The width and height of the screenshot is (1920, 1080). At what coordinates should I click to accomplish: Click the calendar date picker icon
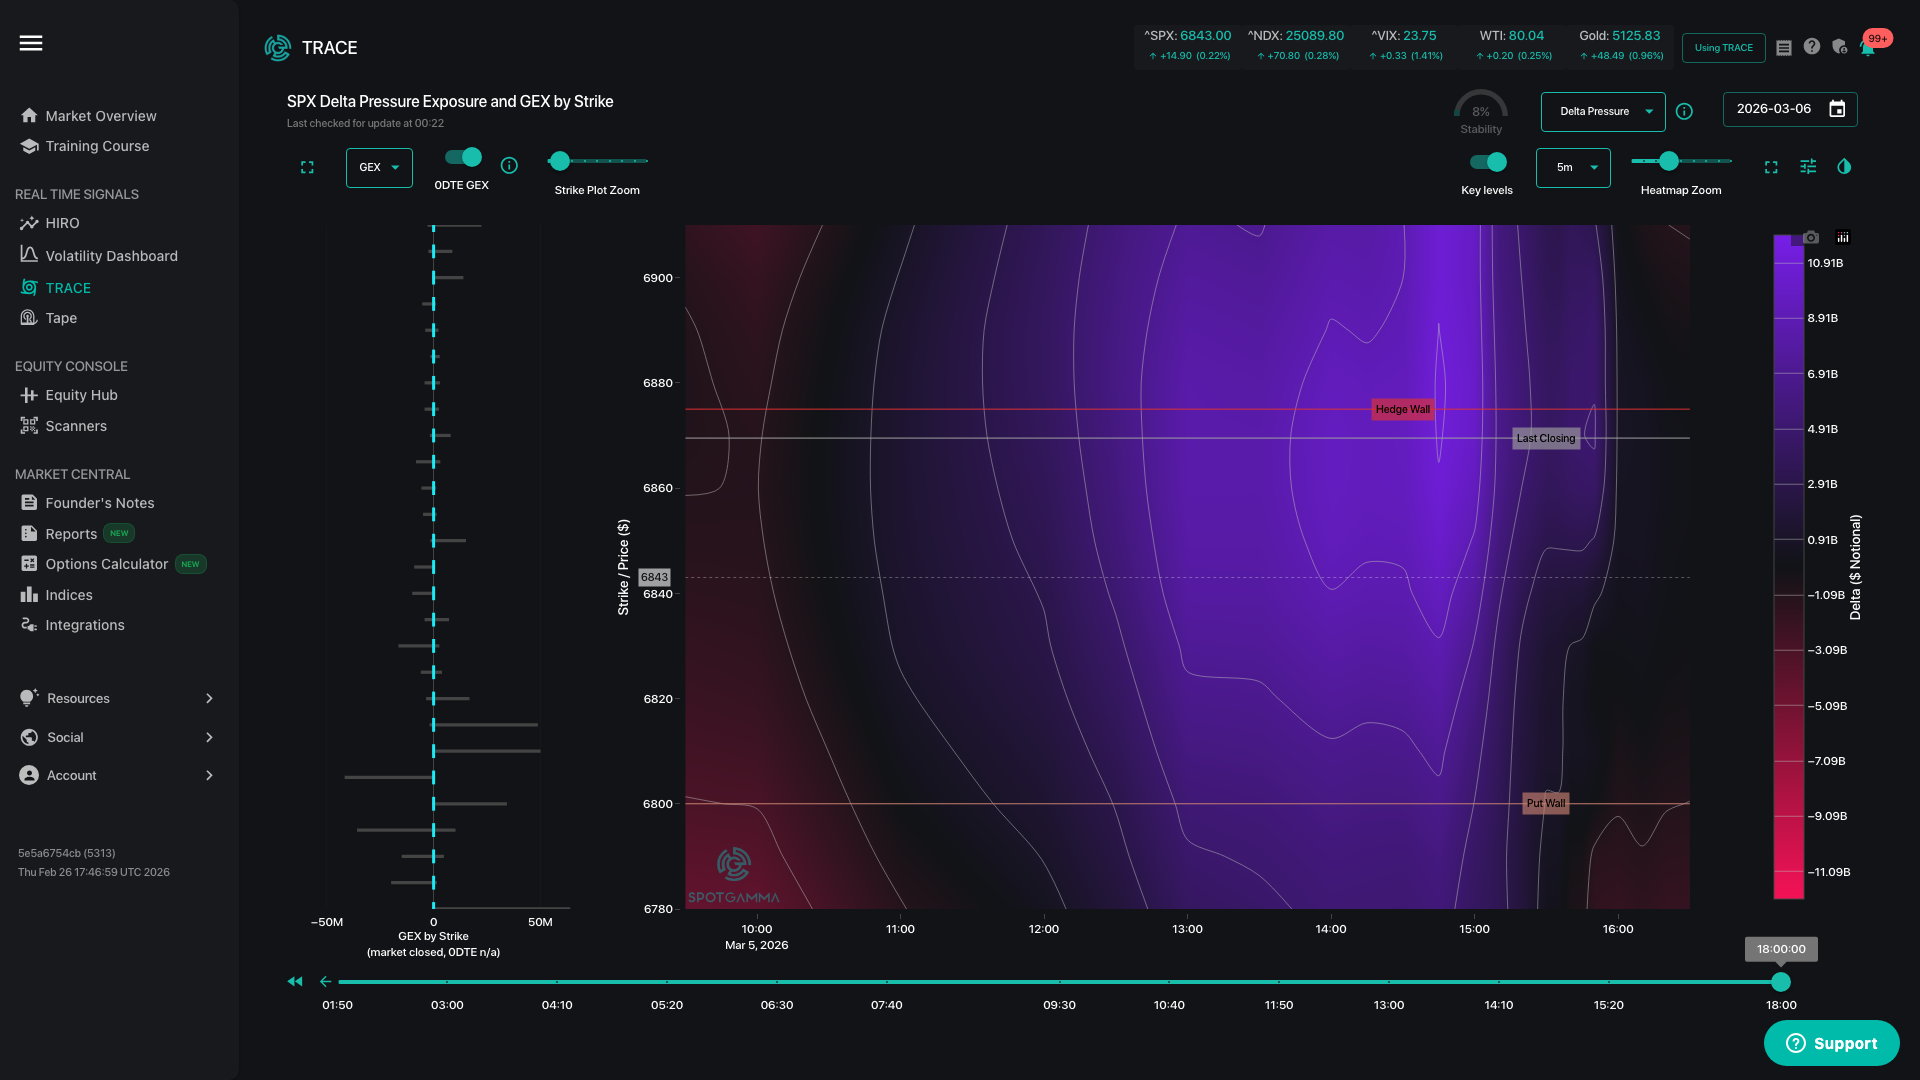click(1837, 109)
